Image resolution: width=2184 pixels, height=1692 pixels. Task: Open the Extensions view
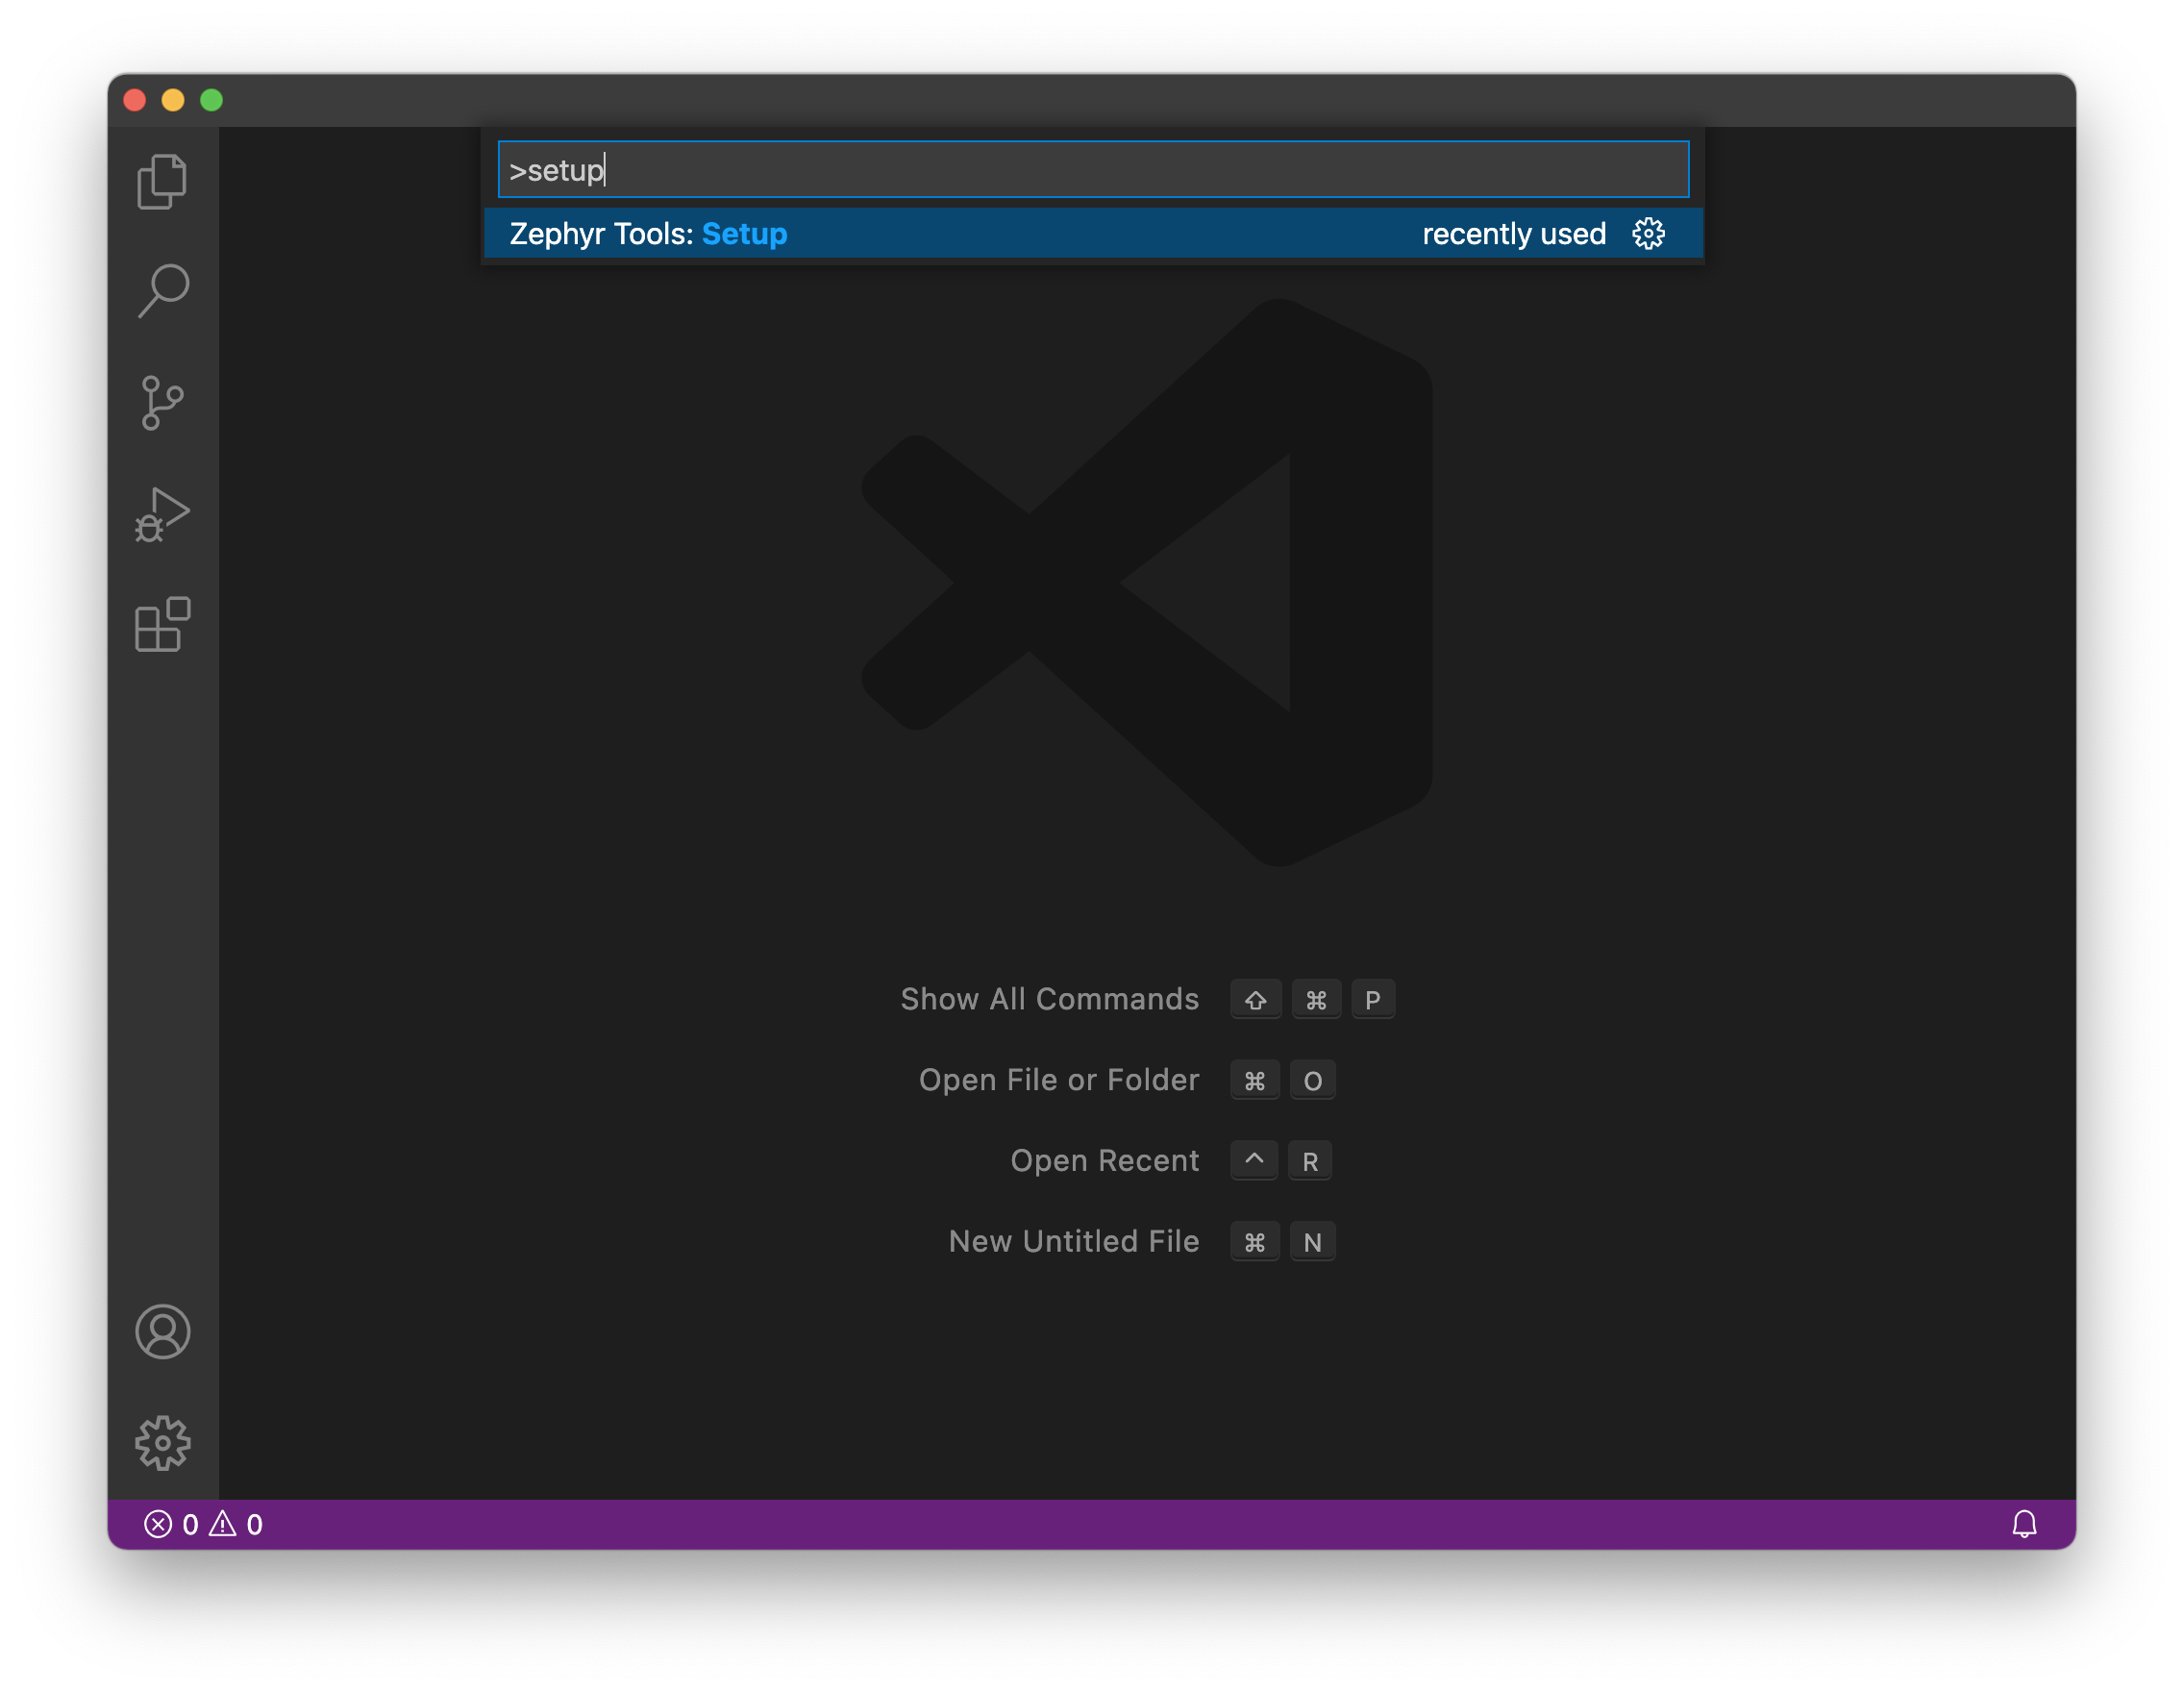162,625
